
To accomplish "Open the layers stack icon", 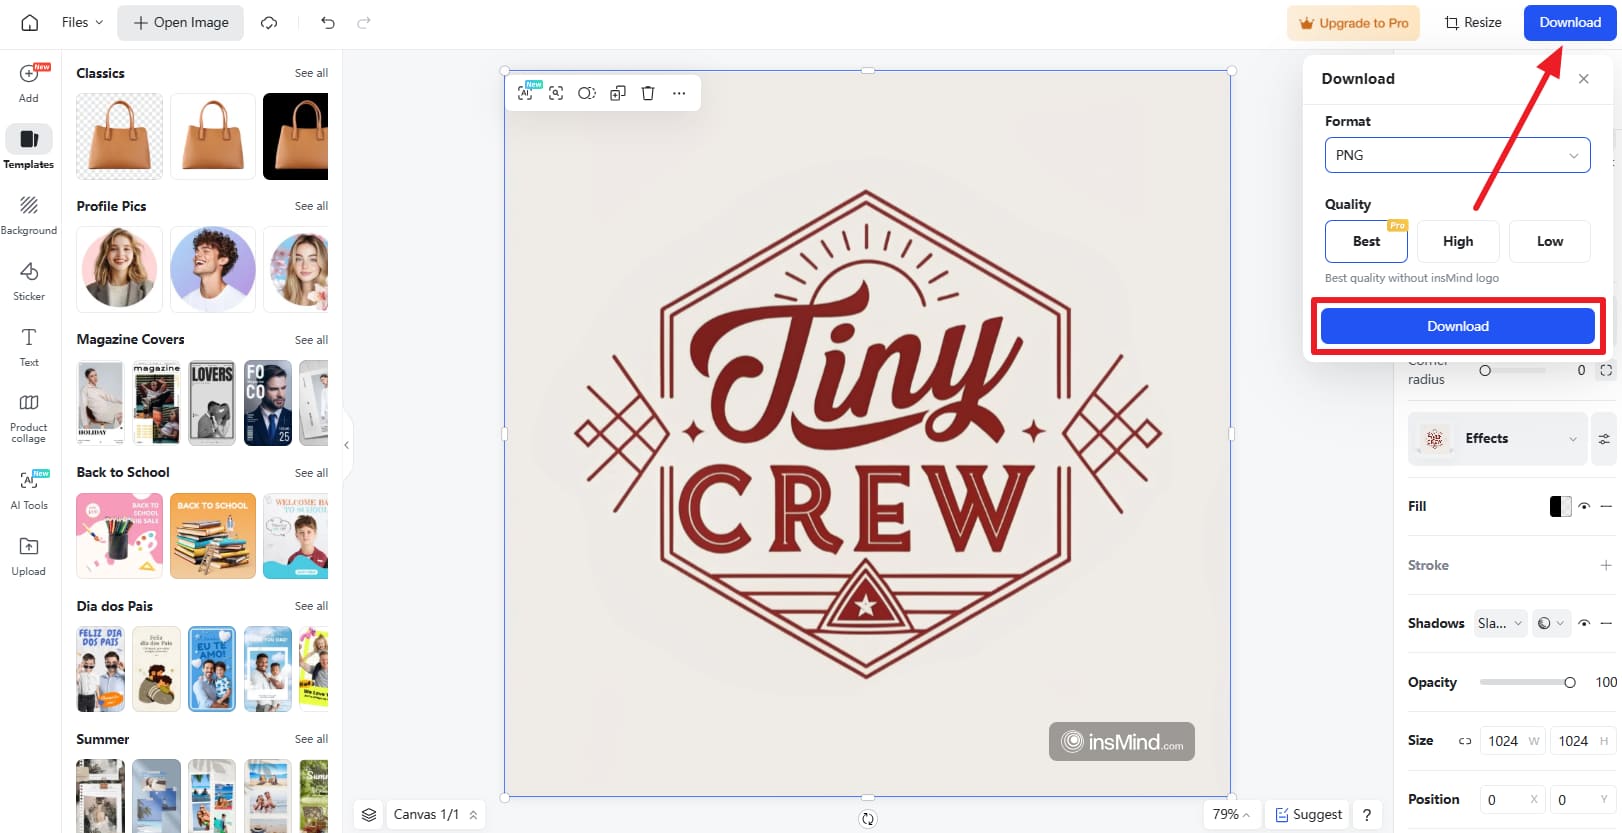I will pyautogui.click(x=369, y=814).
